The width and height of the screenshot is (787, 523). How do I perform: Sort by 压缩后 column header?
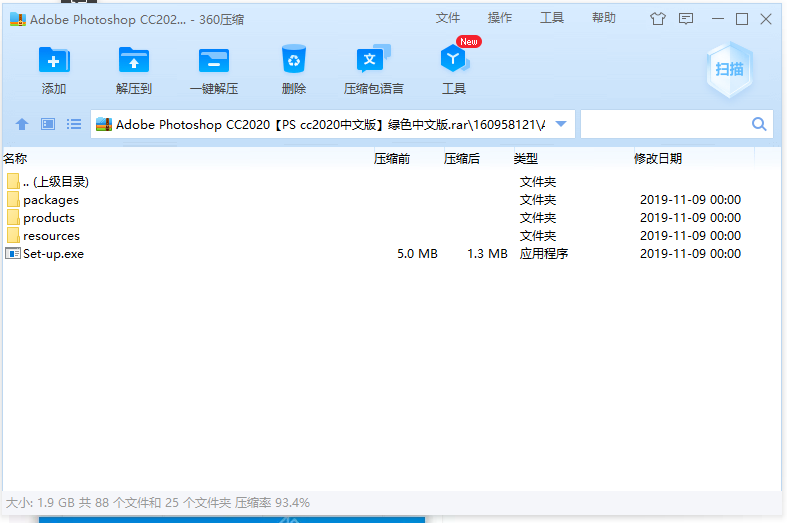[462, 159]
